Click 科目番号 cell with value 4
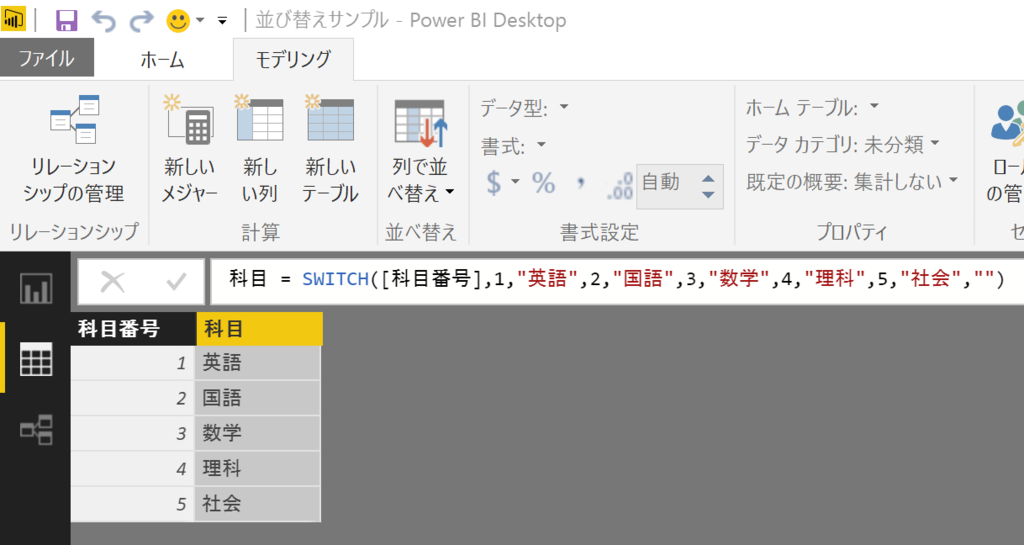Viewport: 1024px width, 545px height. tap(133, 469)
